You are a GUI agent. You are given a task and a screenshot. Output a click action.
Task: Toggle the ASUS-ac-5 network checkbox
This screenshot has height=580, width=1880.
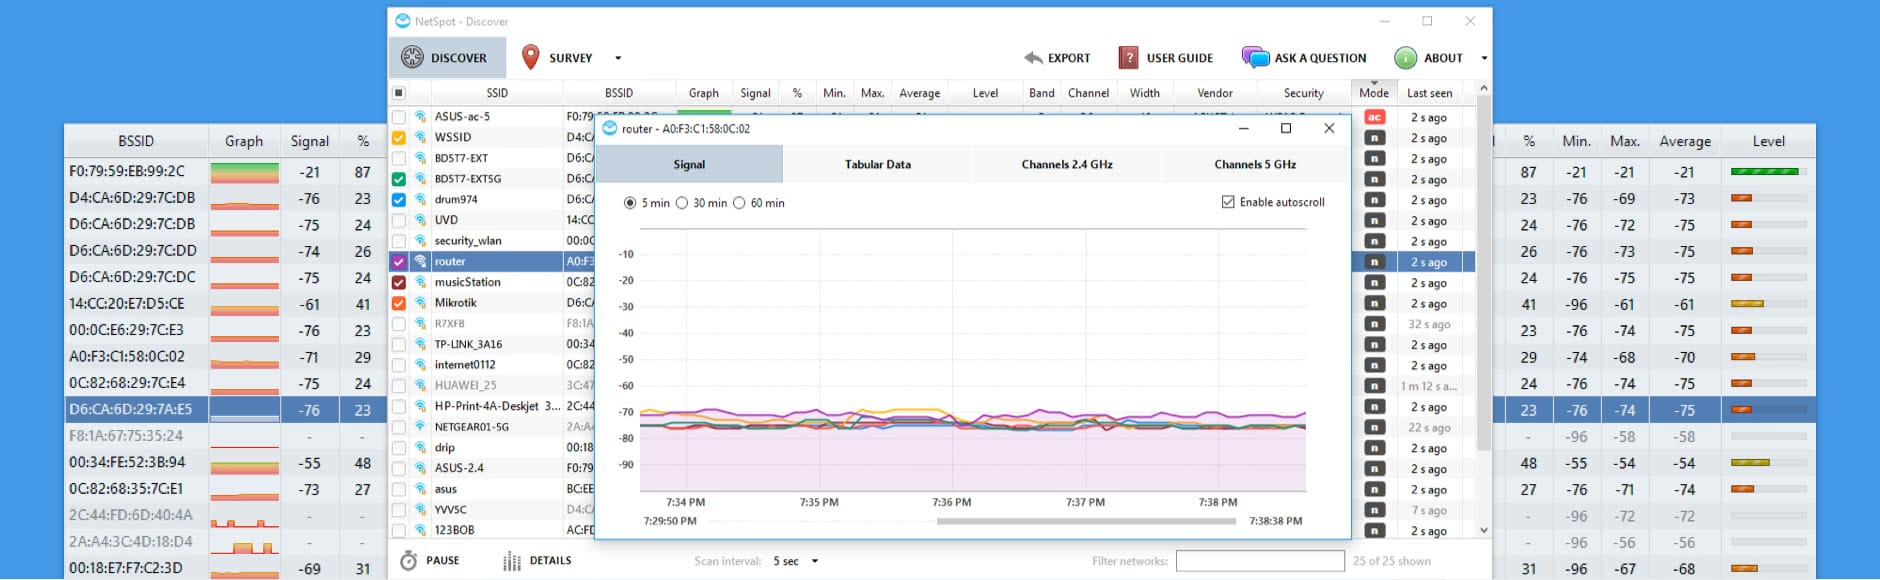(x=399, y=117)
